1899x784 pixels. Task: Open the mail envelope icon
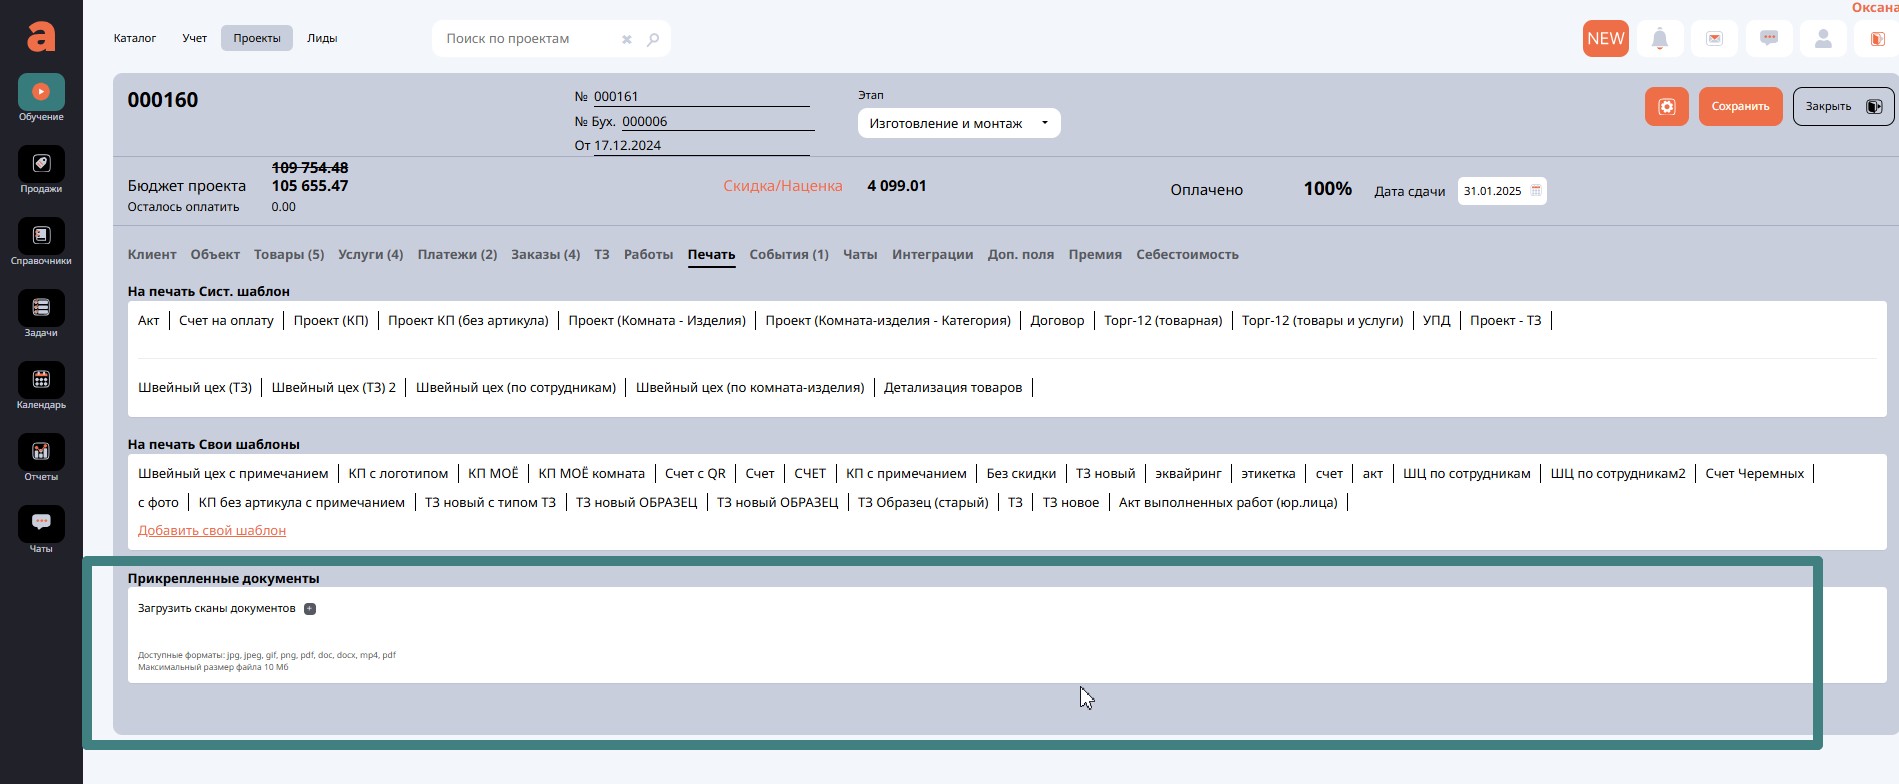(x=1714, y=39)
